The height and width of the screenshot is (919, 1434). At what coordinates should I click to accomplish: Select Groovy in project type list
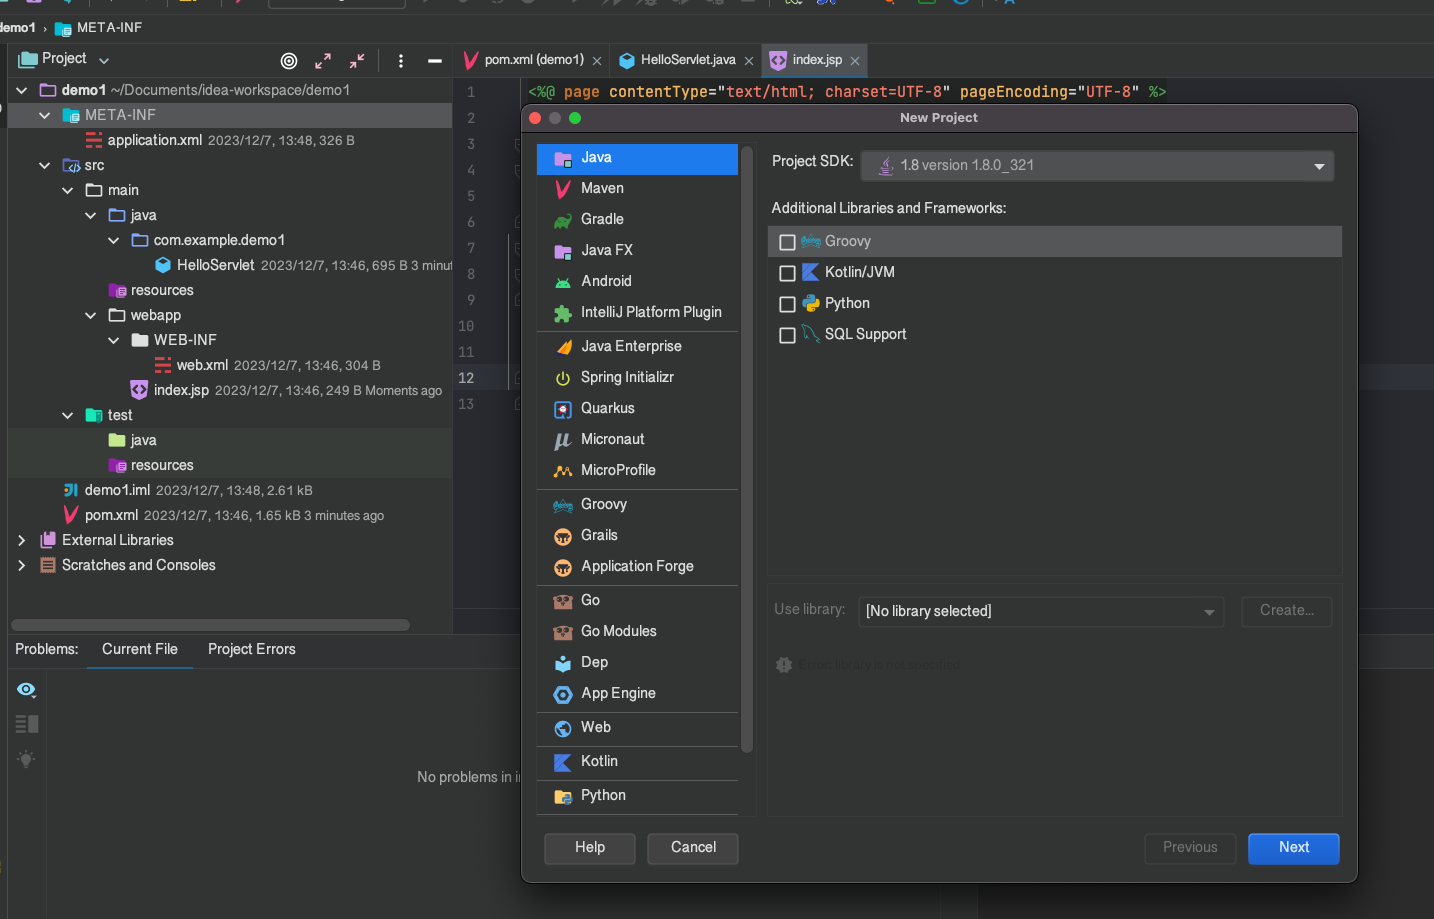coord(637,504)
